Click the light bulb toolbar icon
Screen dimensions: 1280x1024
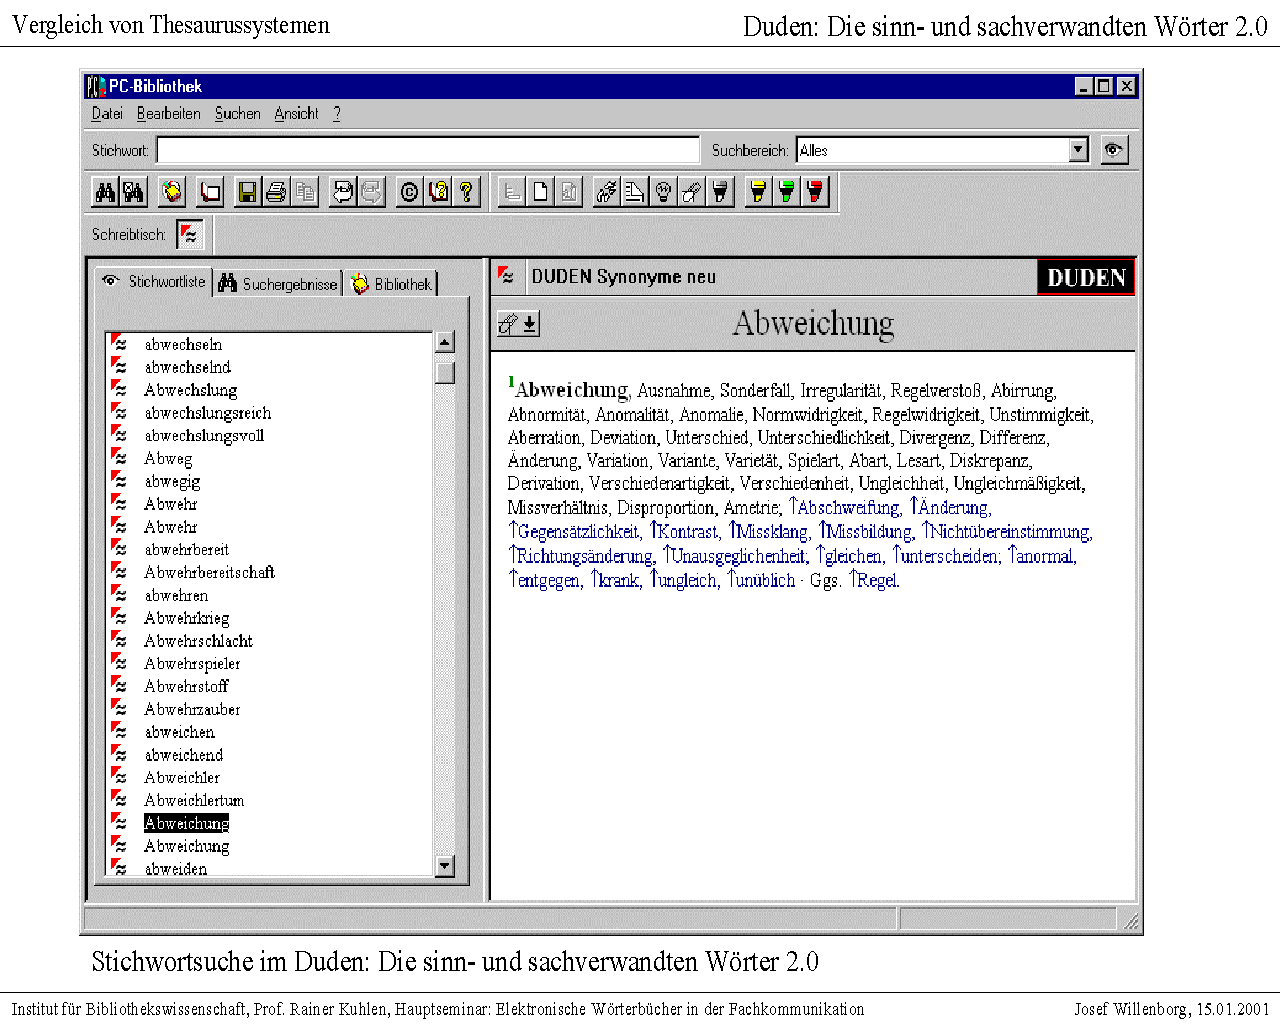click(663, 191)
